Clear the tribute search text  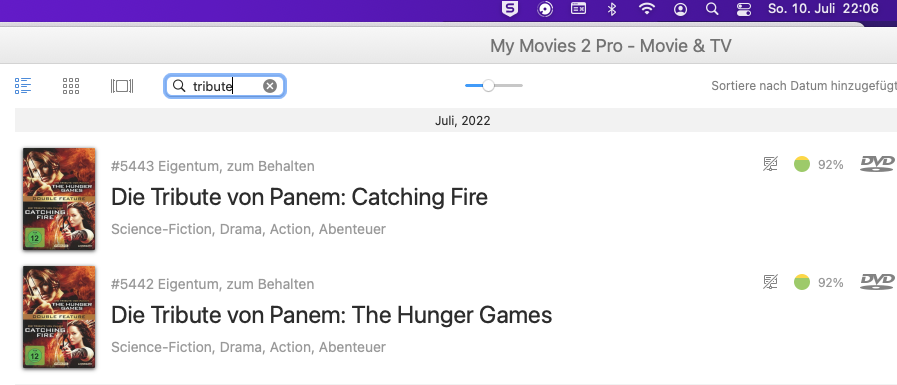(x=269, y=86)
